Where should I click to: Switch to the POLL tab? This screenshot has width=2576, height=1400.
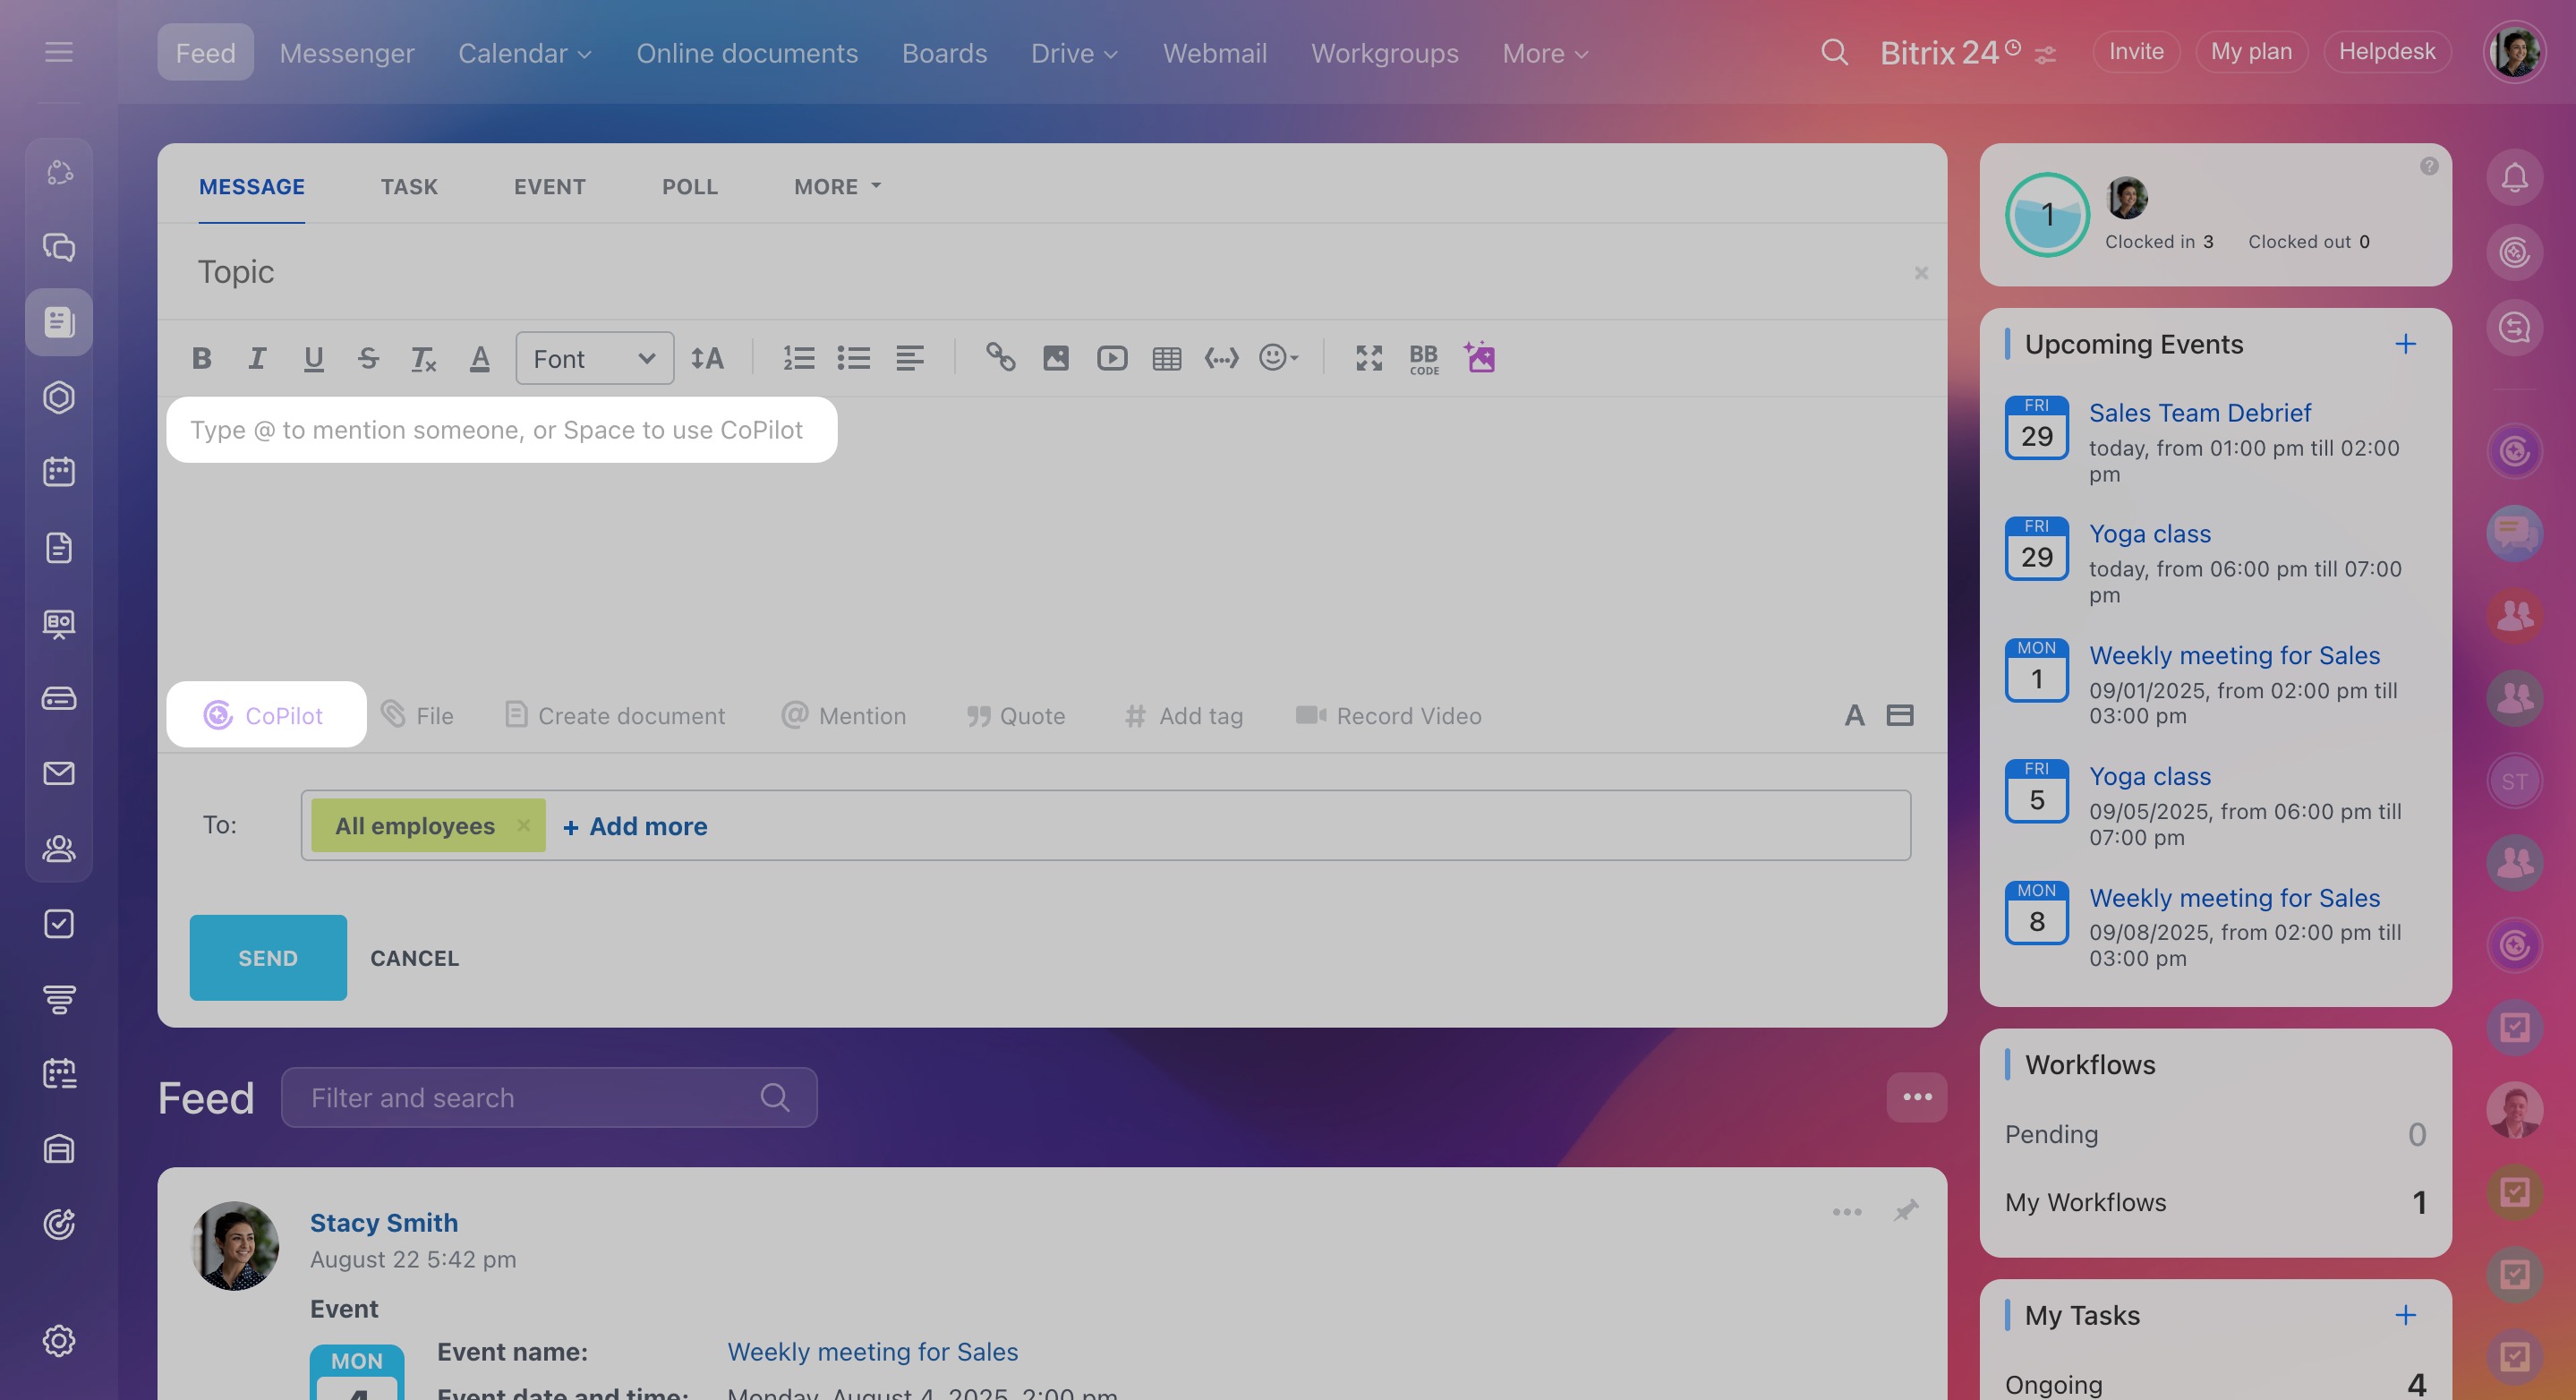click(689, 187)
